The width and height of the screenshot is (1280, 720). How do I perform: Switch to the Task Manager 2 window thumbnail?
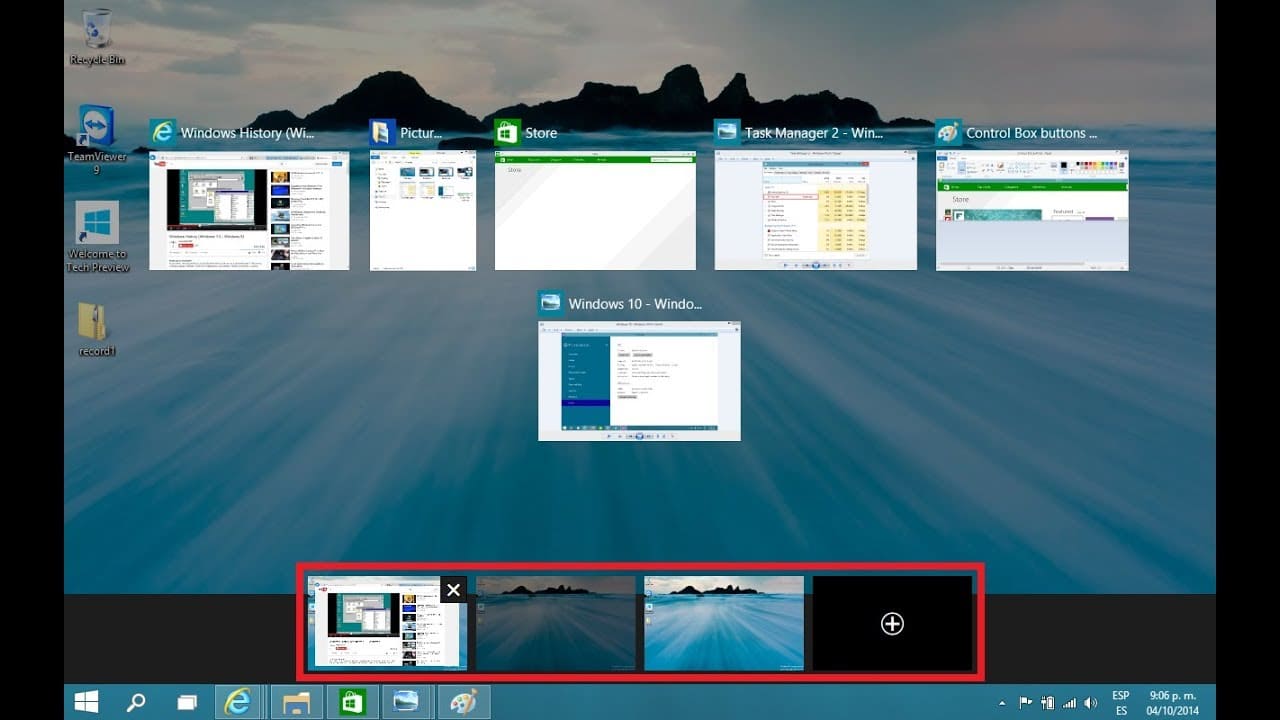coord(815,210)
